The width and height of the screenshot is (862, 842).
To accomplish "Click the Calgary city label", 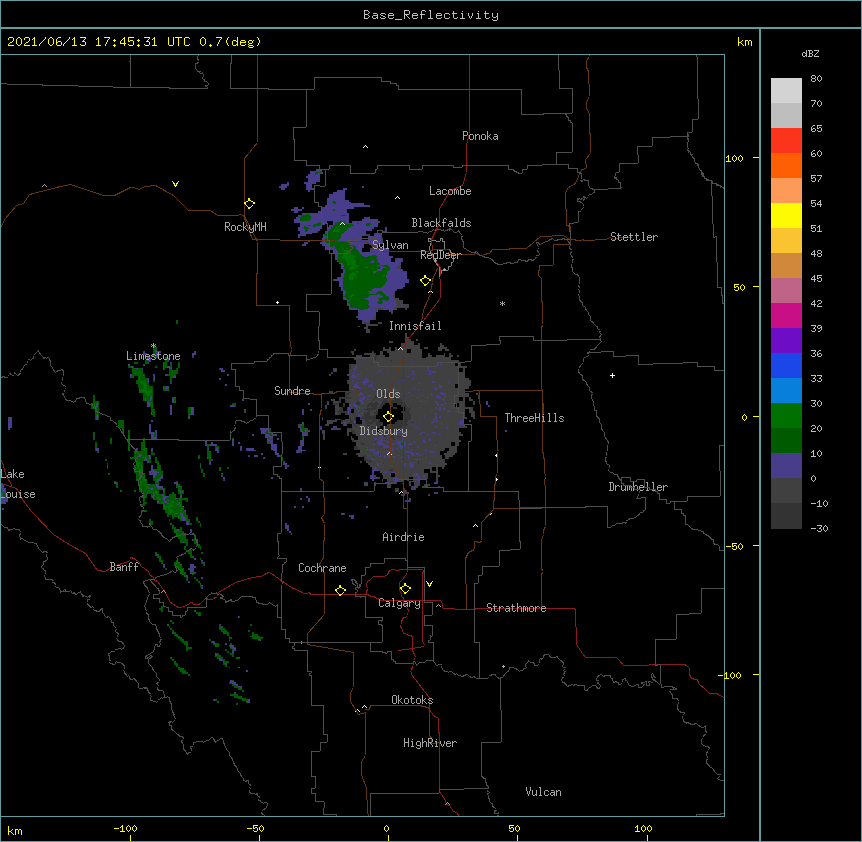I will [399, 603].
